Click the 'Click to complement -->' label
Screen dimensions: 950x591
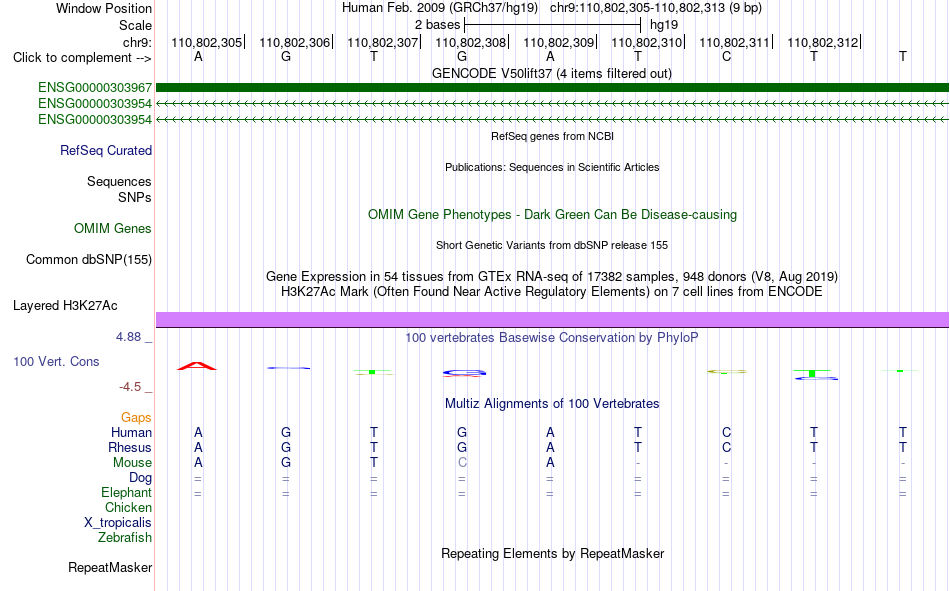coord(82,58)
